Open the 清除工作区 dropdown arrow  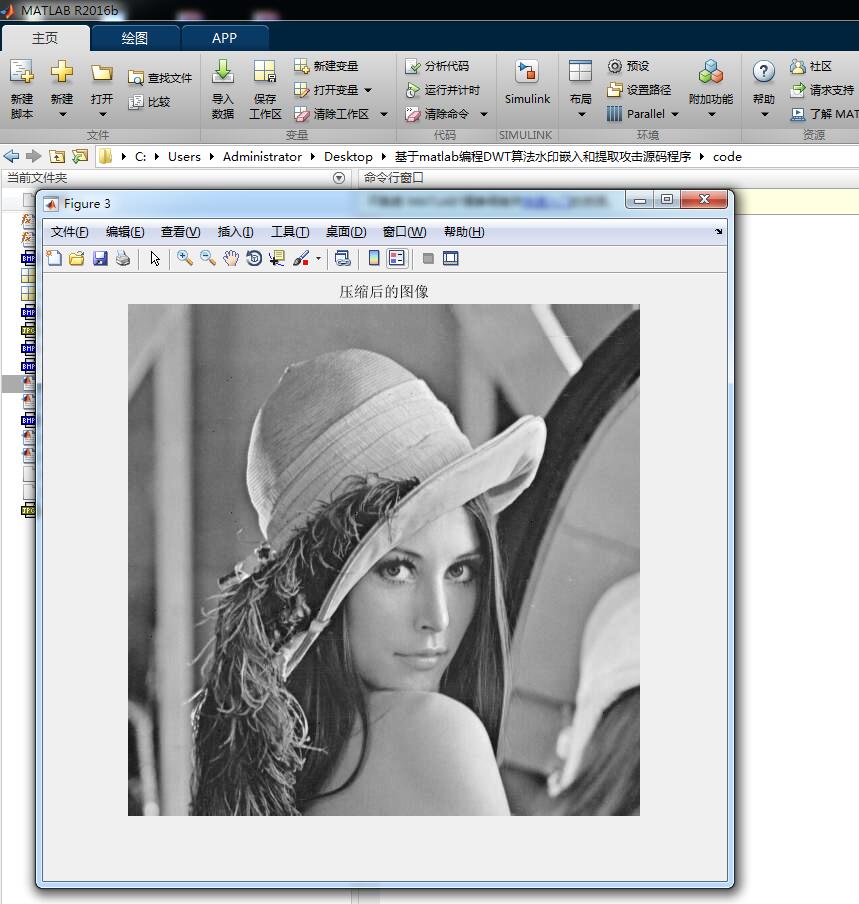(384, 115)
